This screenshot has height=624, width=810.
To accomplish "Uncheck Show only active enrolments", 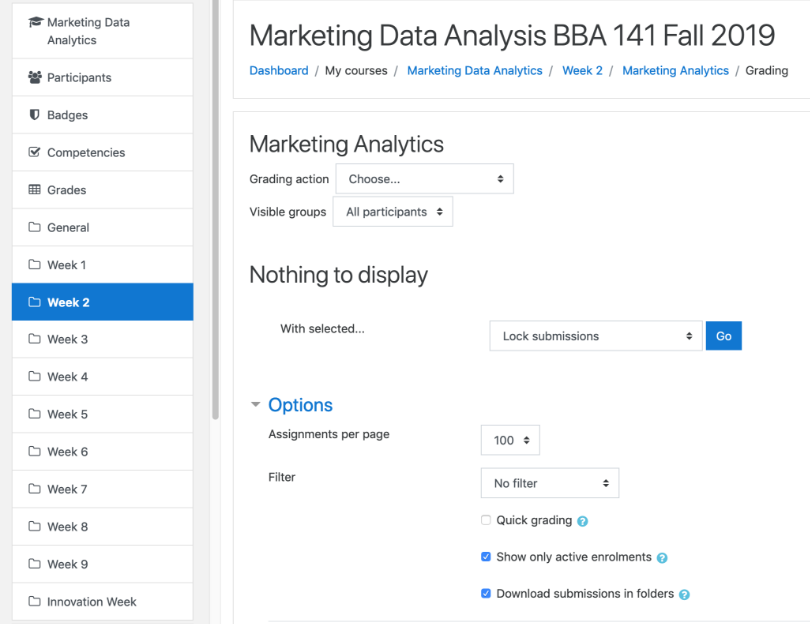I will (x=486, y=557).
